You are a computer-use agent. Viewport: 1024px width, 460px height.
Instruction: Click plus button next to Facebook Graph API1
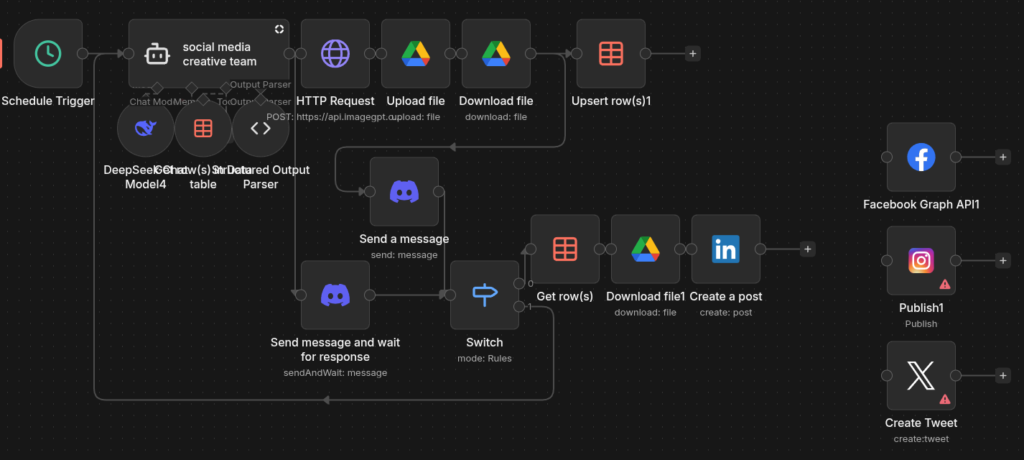click(x=1003, y=157)
